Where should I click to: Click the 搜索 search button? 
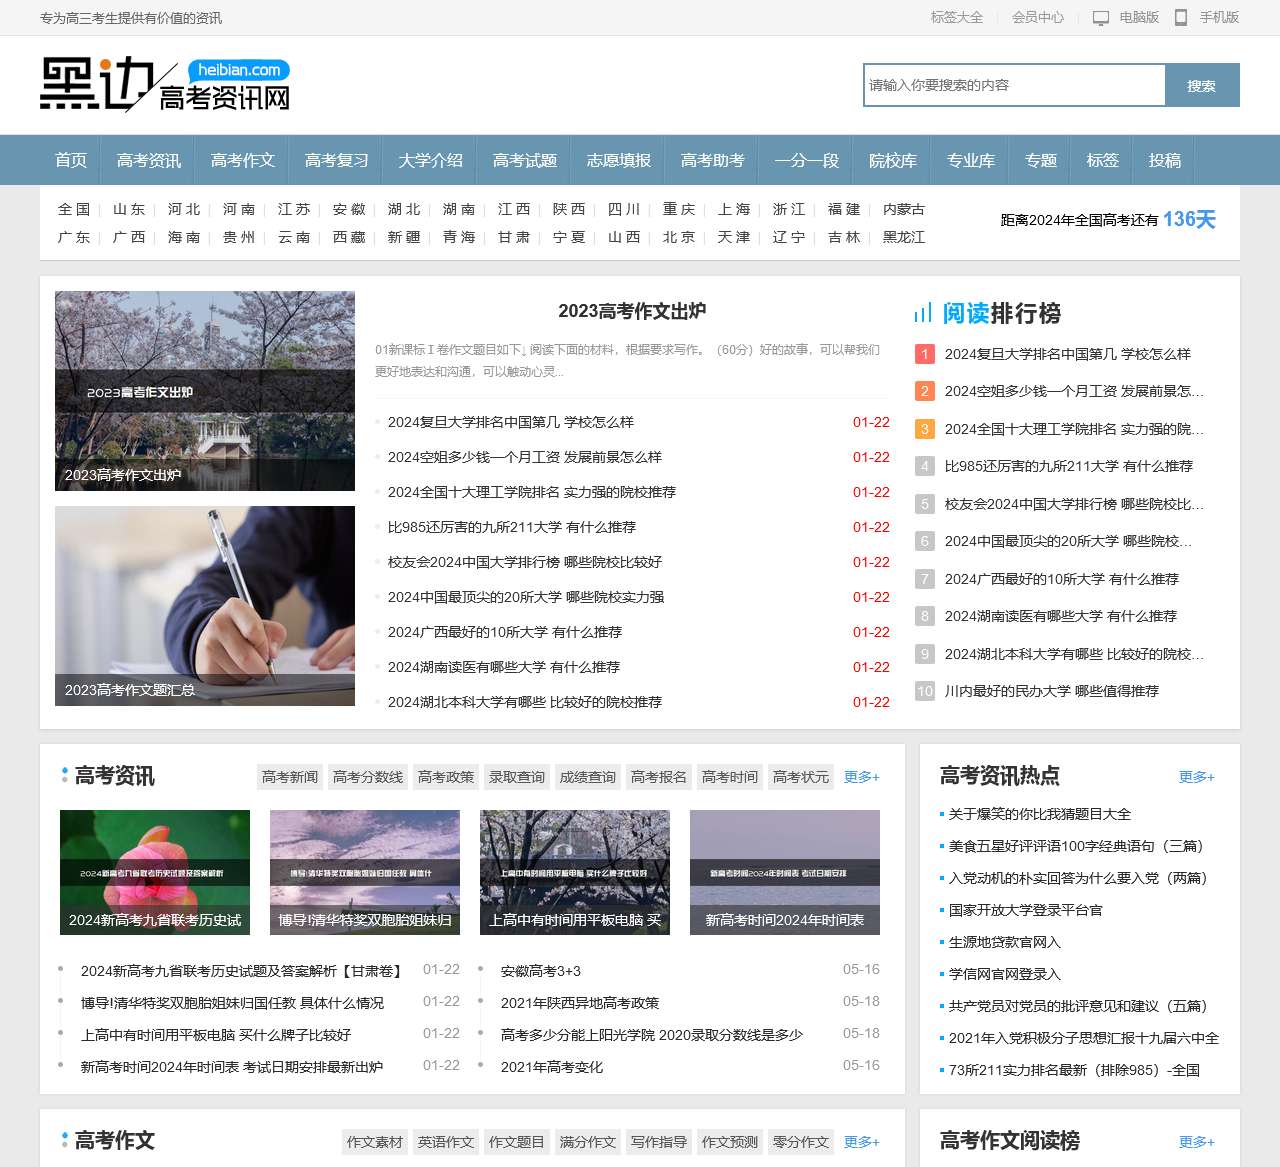(1202, 85)
